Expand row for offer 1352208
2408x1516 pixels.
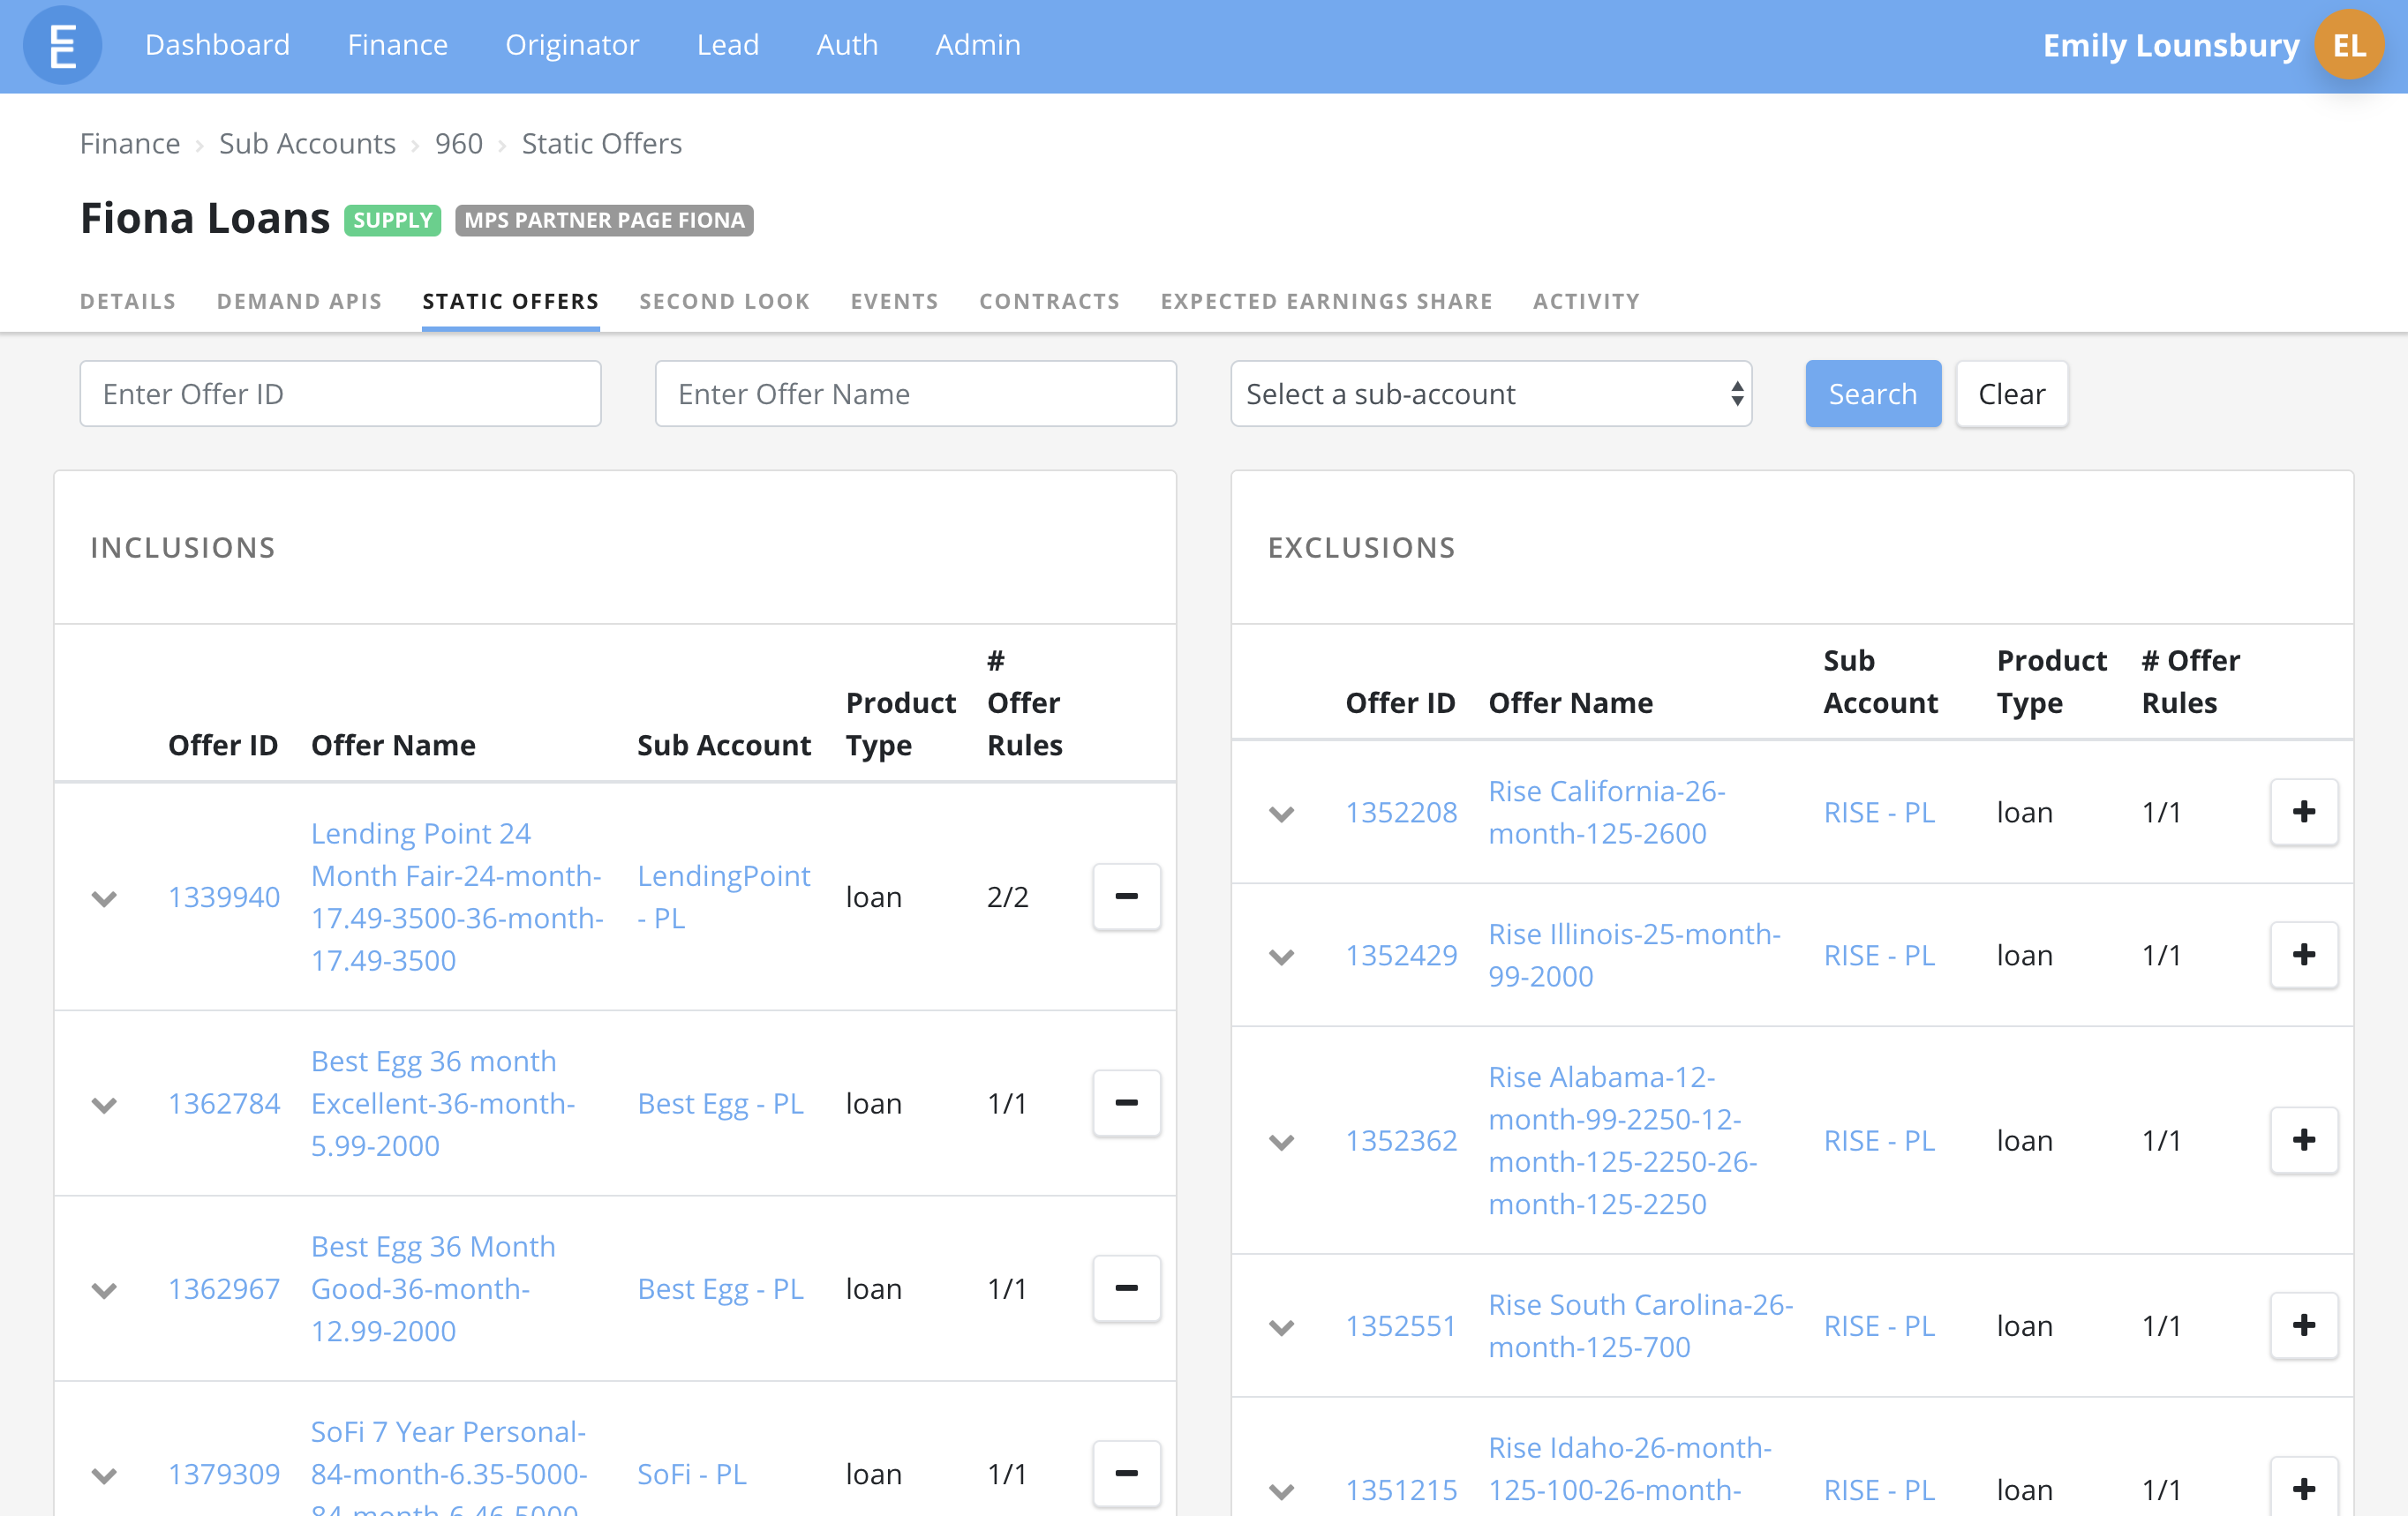pos(1281,813)
